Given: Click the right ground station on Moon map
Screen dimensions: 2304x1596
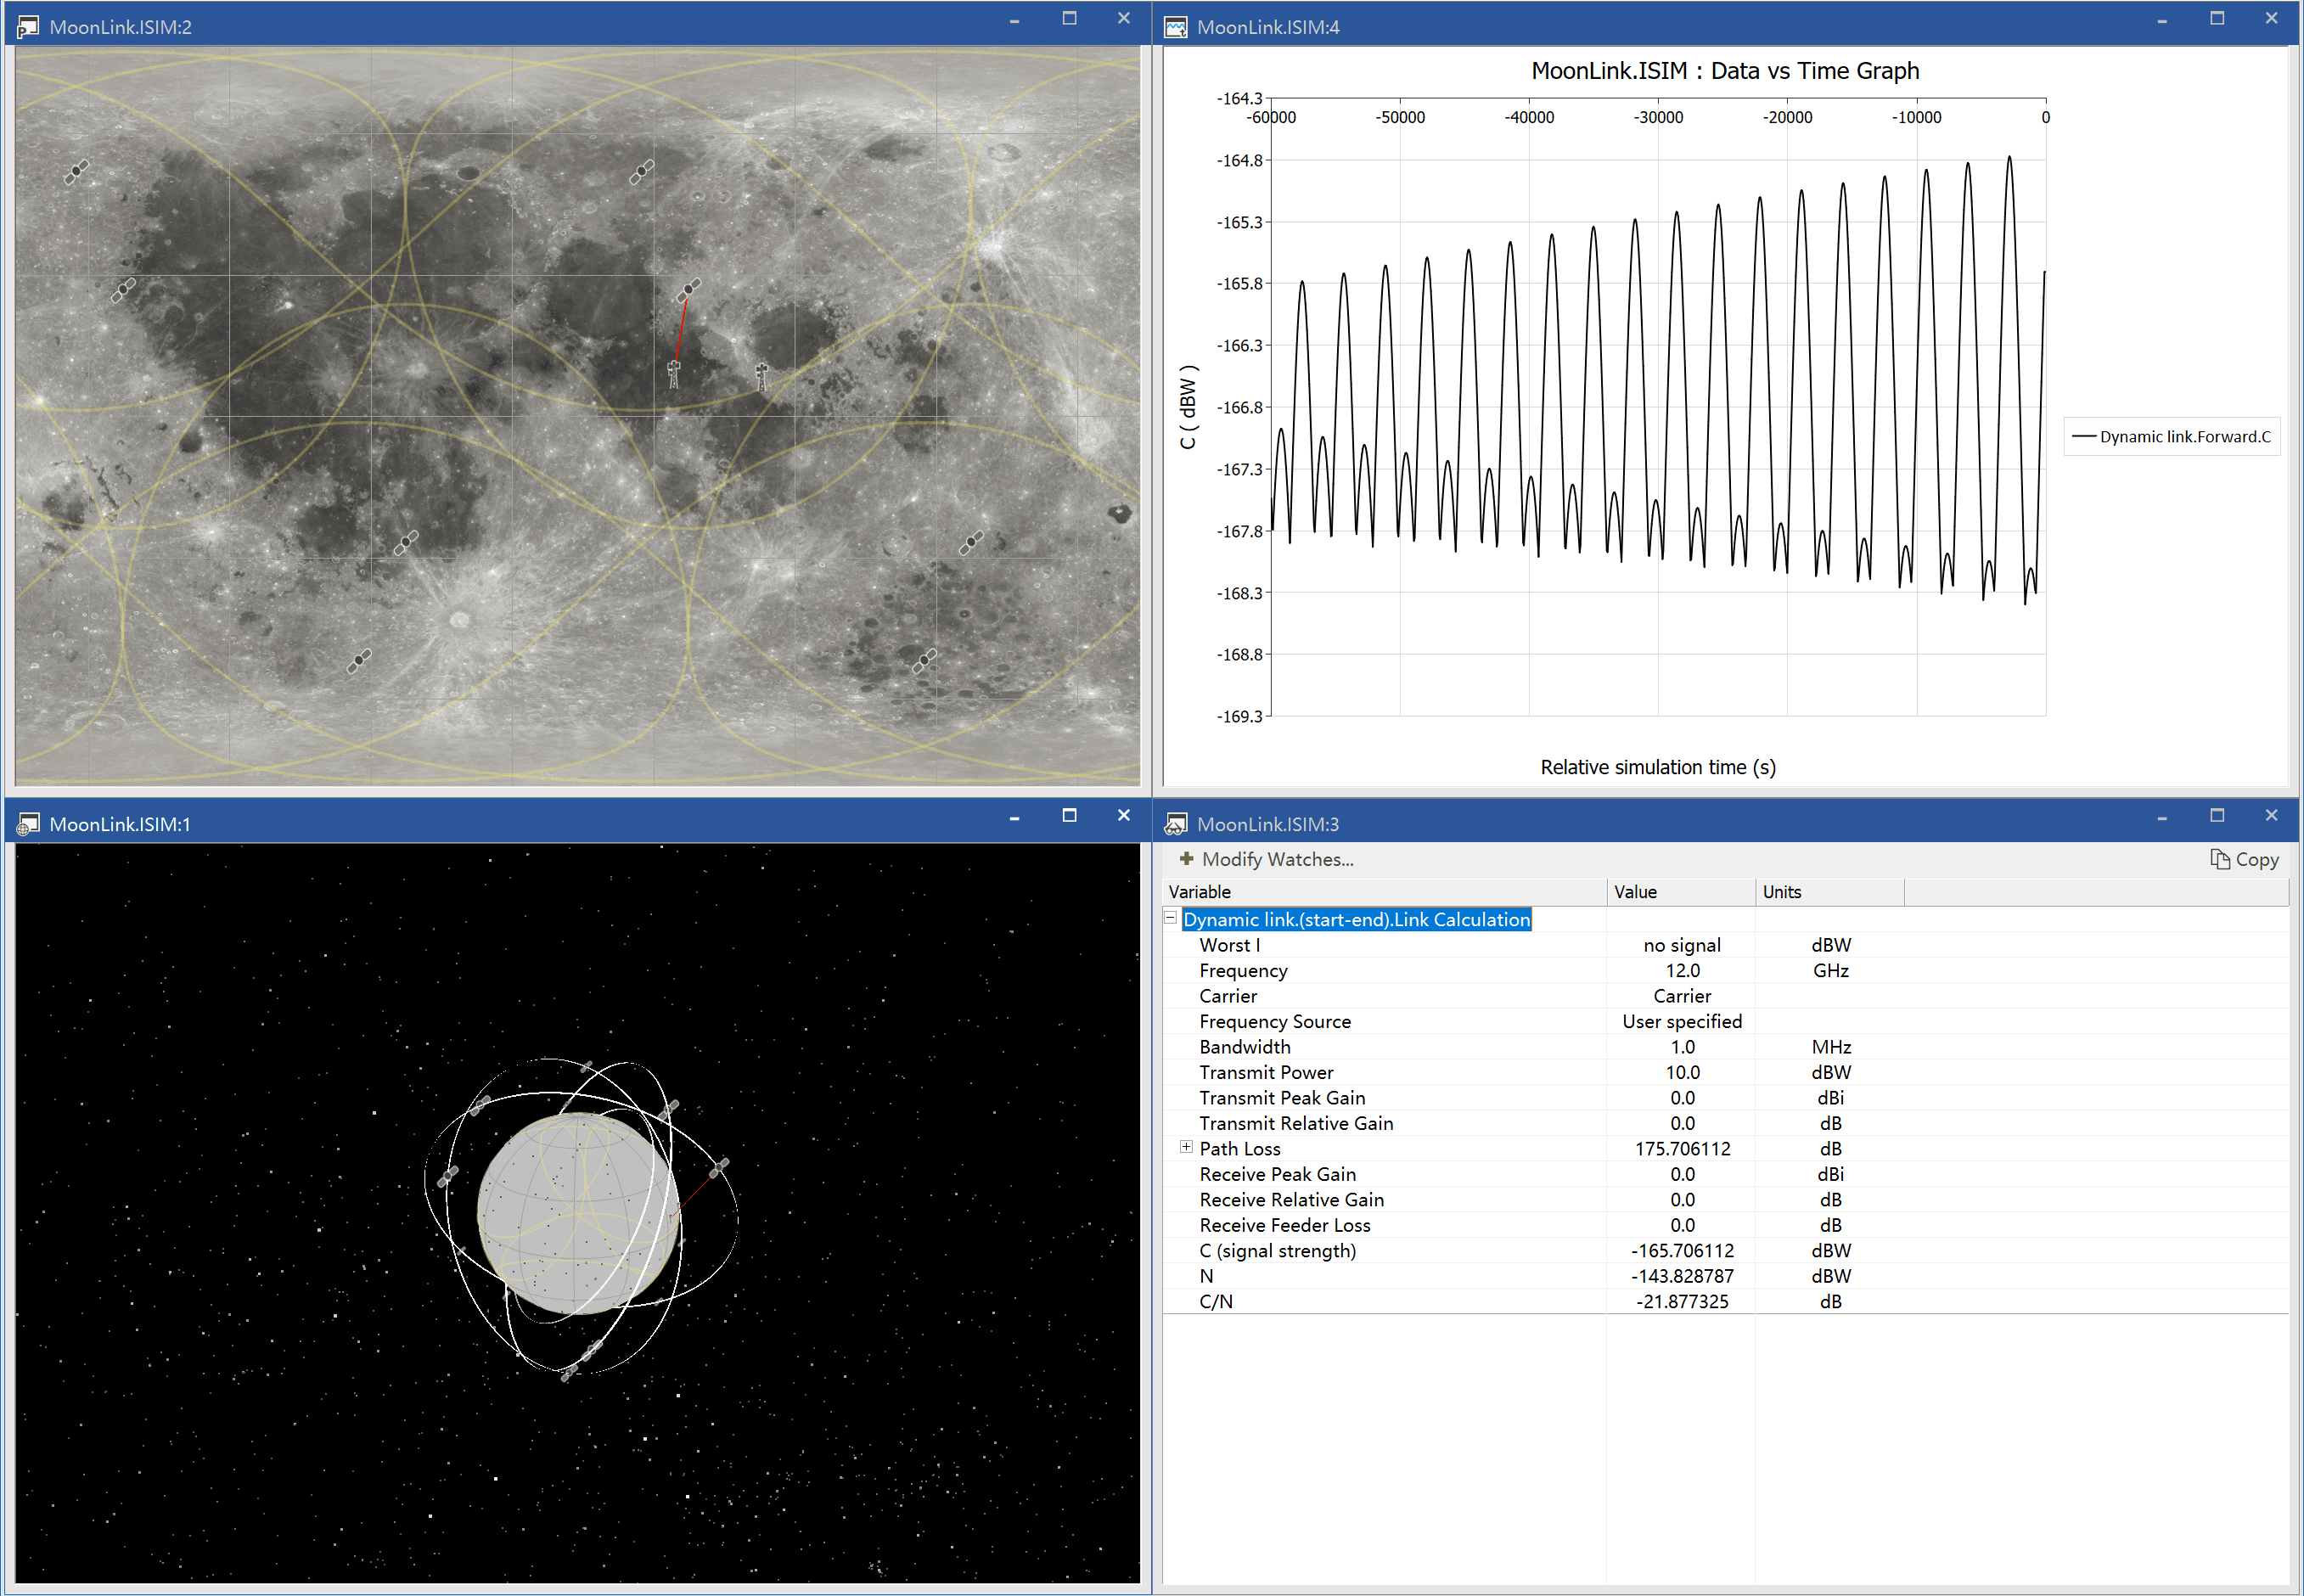Looking at the screenshot, I should tap(762, 376).
